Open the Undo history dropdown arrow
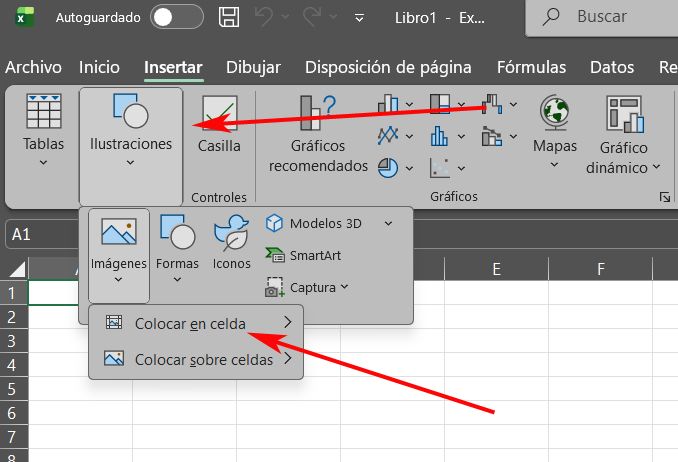 click(x=285, y=17)
